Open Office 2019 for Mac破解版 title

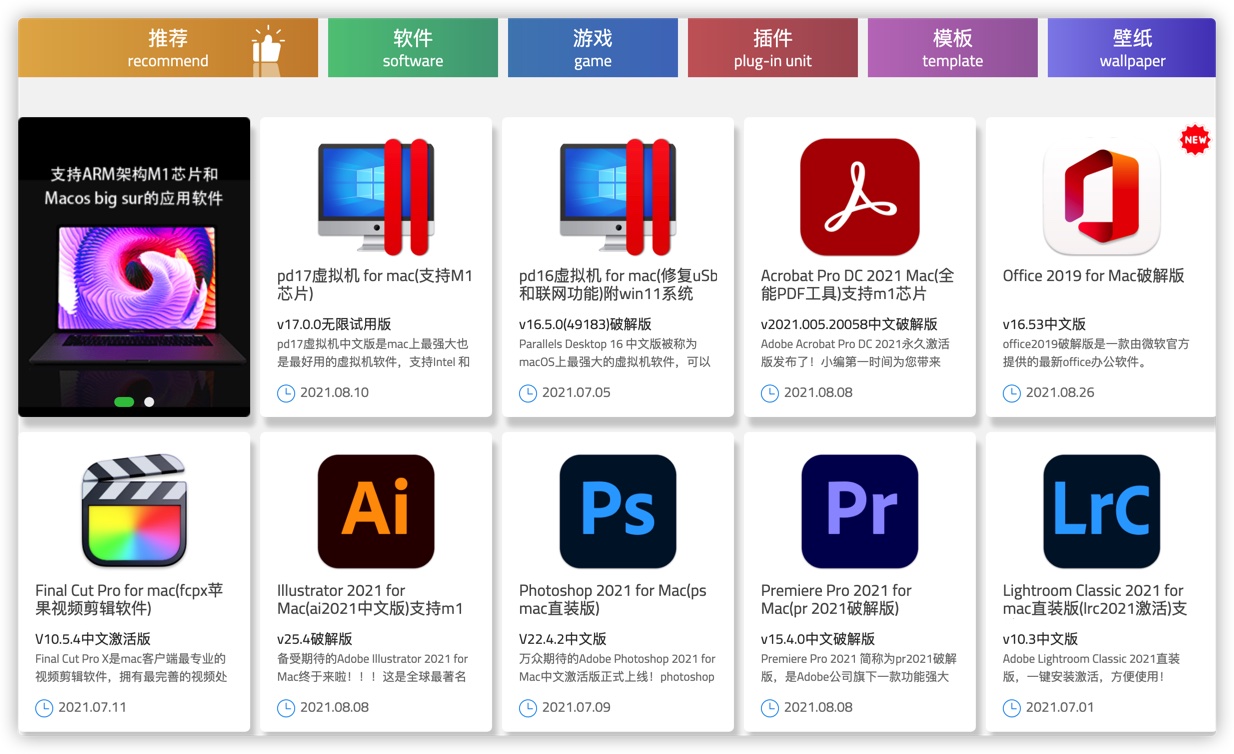pyautogui.click(x=1093, y=276)
